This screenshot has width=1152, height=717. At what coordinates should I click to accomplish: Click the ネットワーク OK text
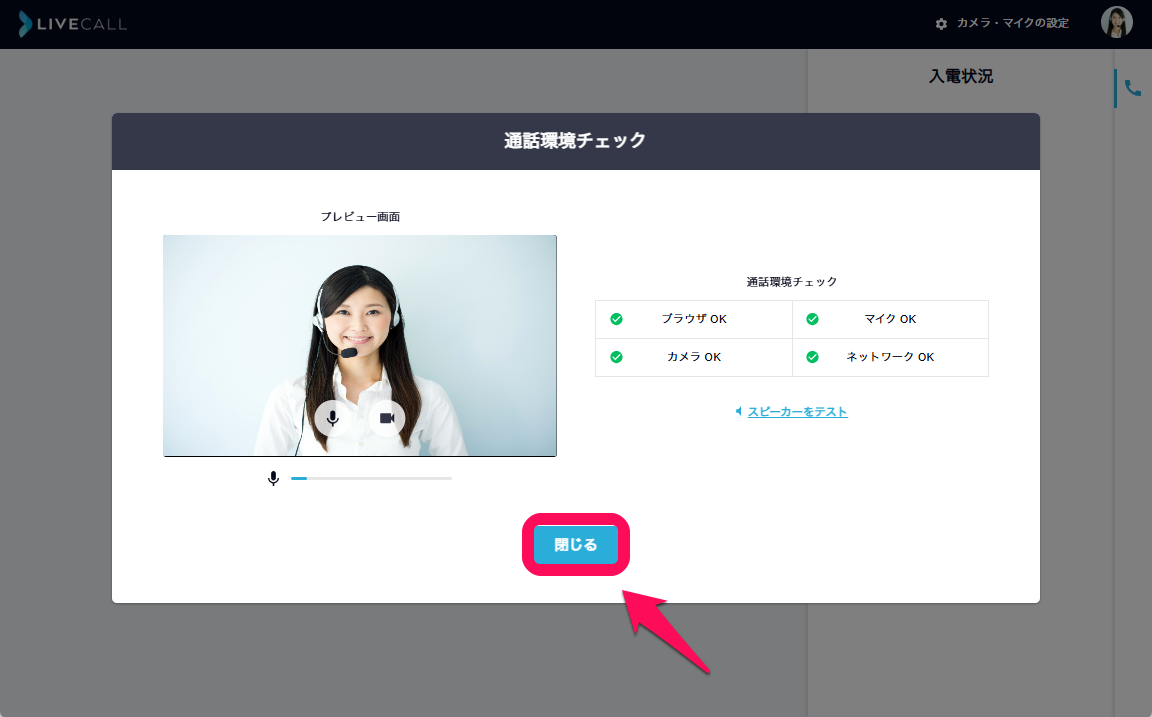(x=890, y=357)
